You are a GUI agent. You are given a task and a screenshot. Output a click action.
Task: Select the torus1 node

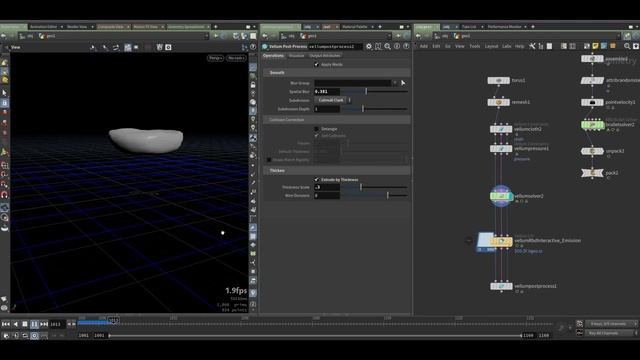(x=498, y=80)
